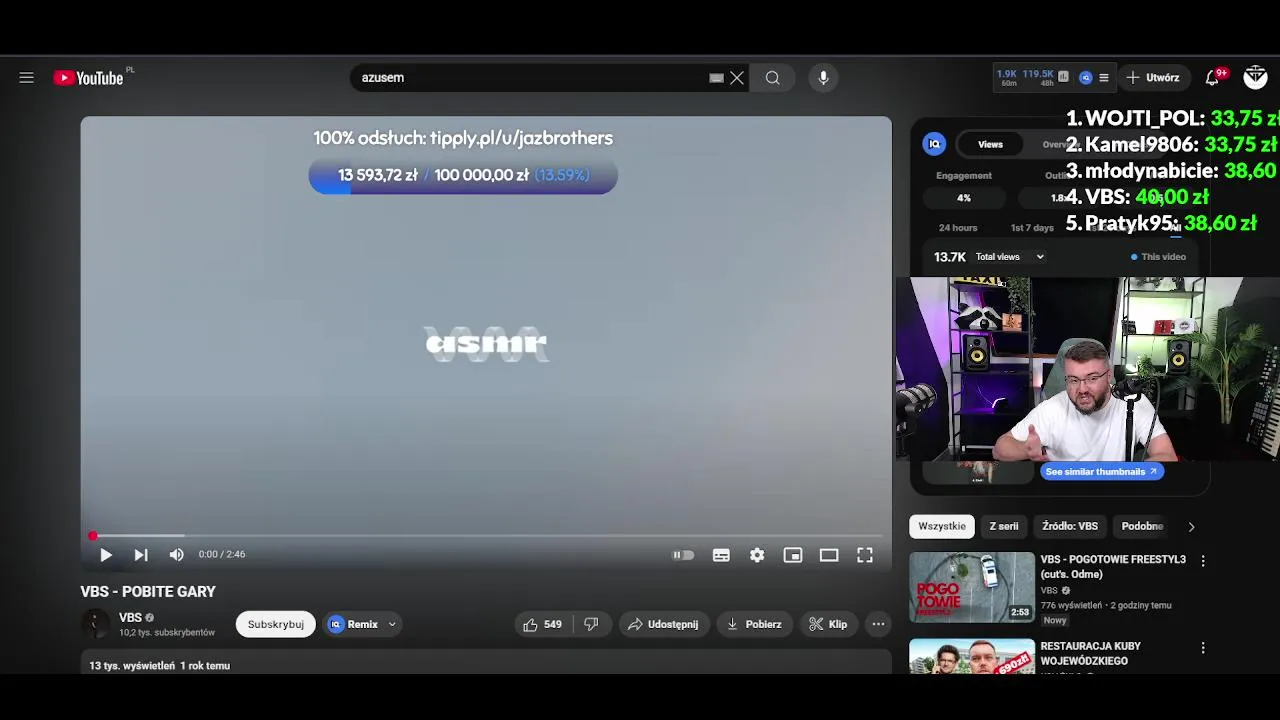
Task: Click the 1.9K 60m views stat
Action: 1009,77
